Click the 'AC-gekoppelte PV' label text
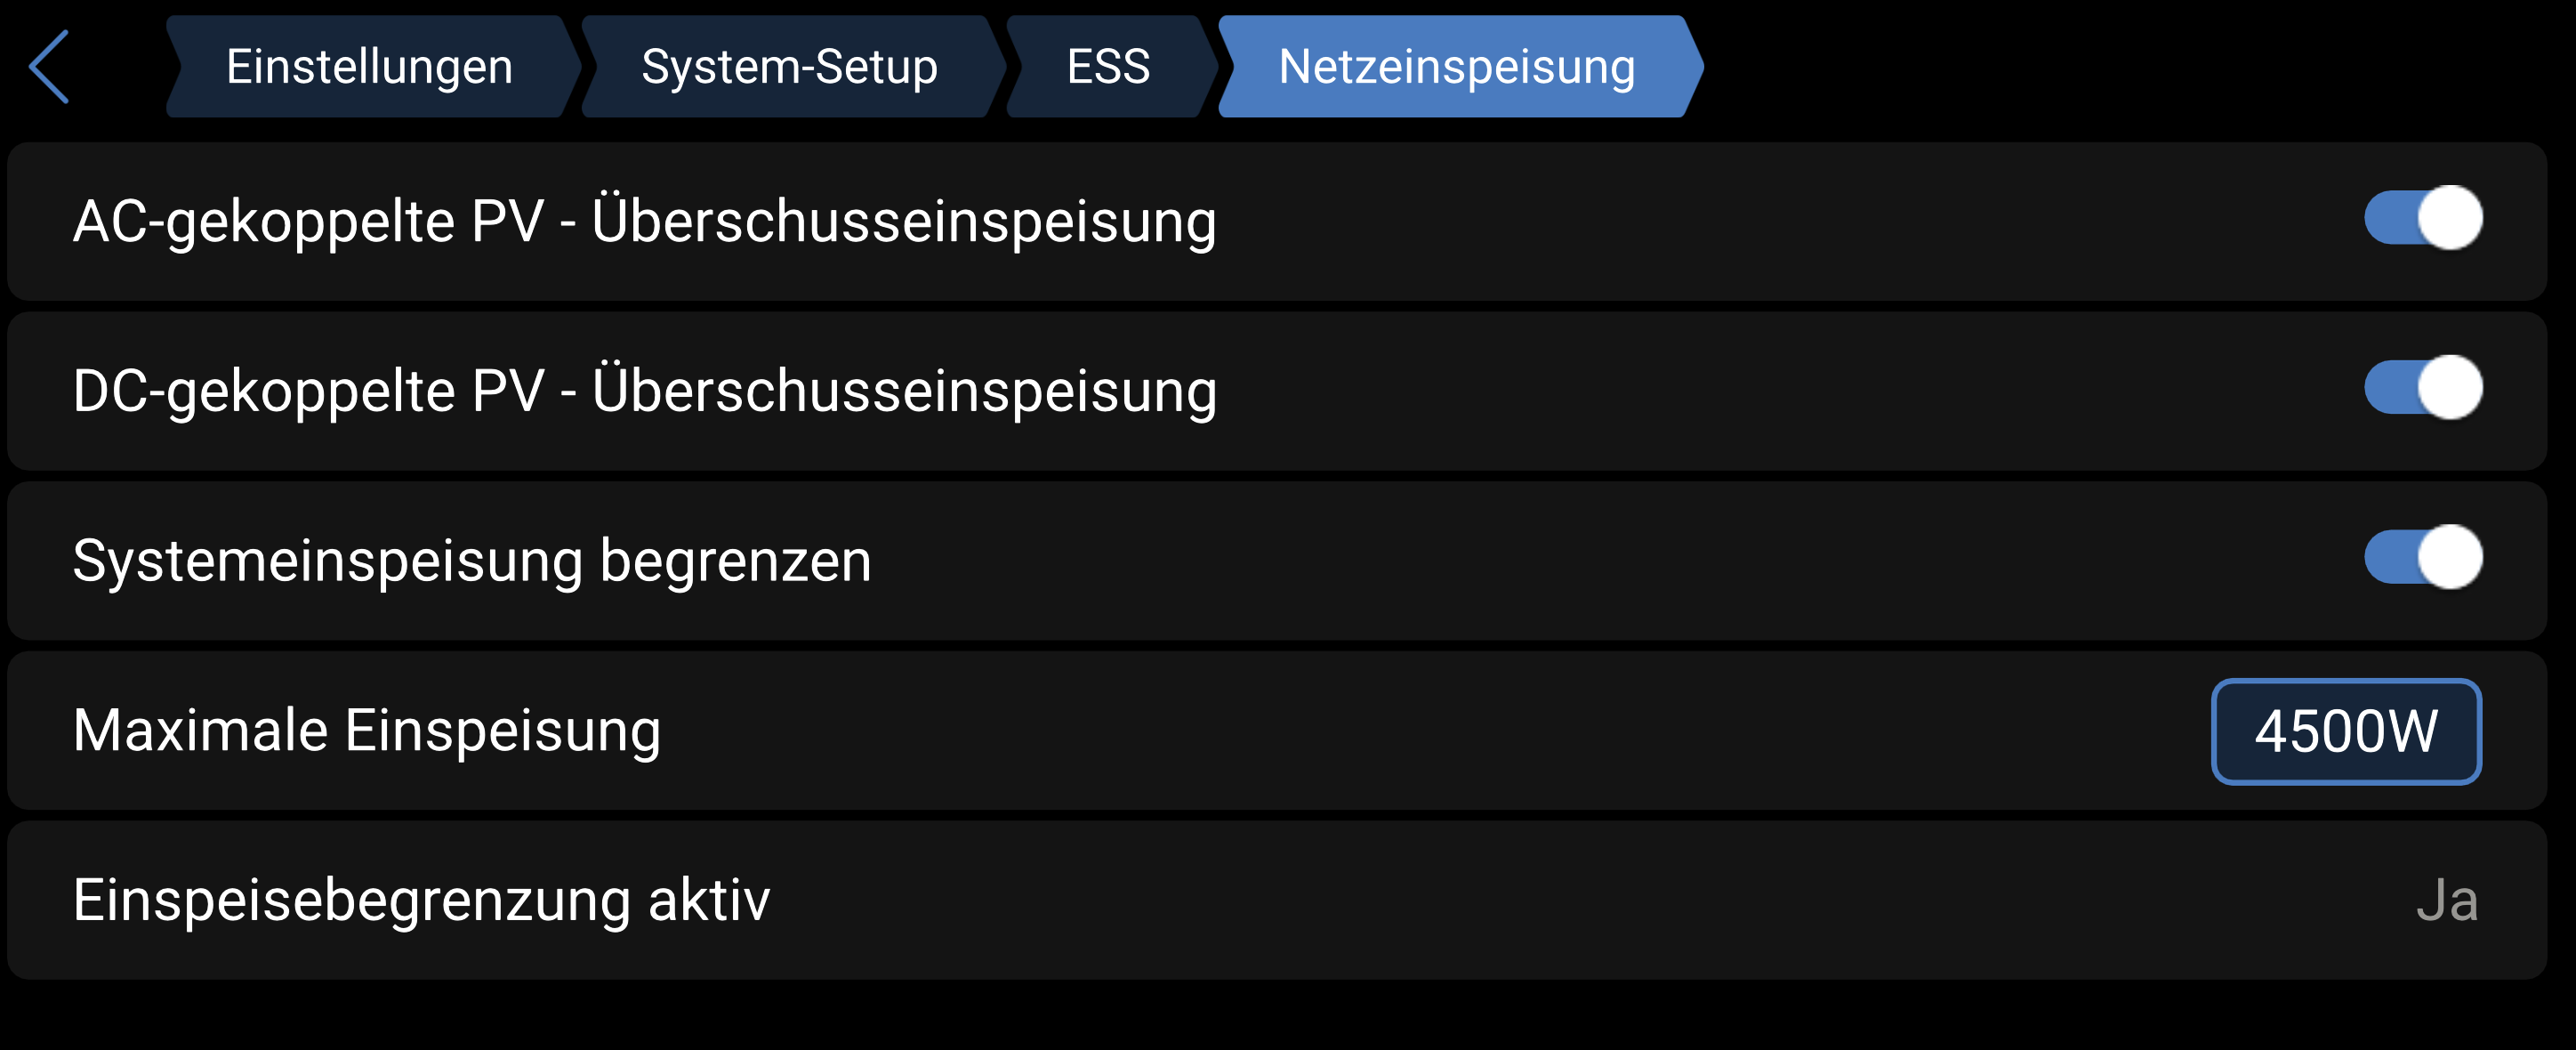The height and width of the screenshot is (1050, 2576). coord(308,222)
